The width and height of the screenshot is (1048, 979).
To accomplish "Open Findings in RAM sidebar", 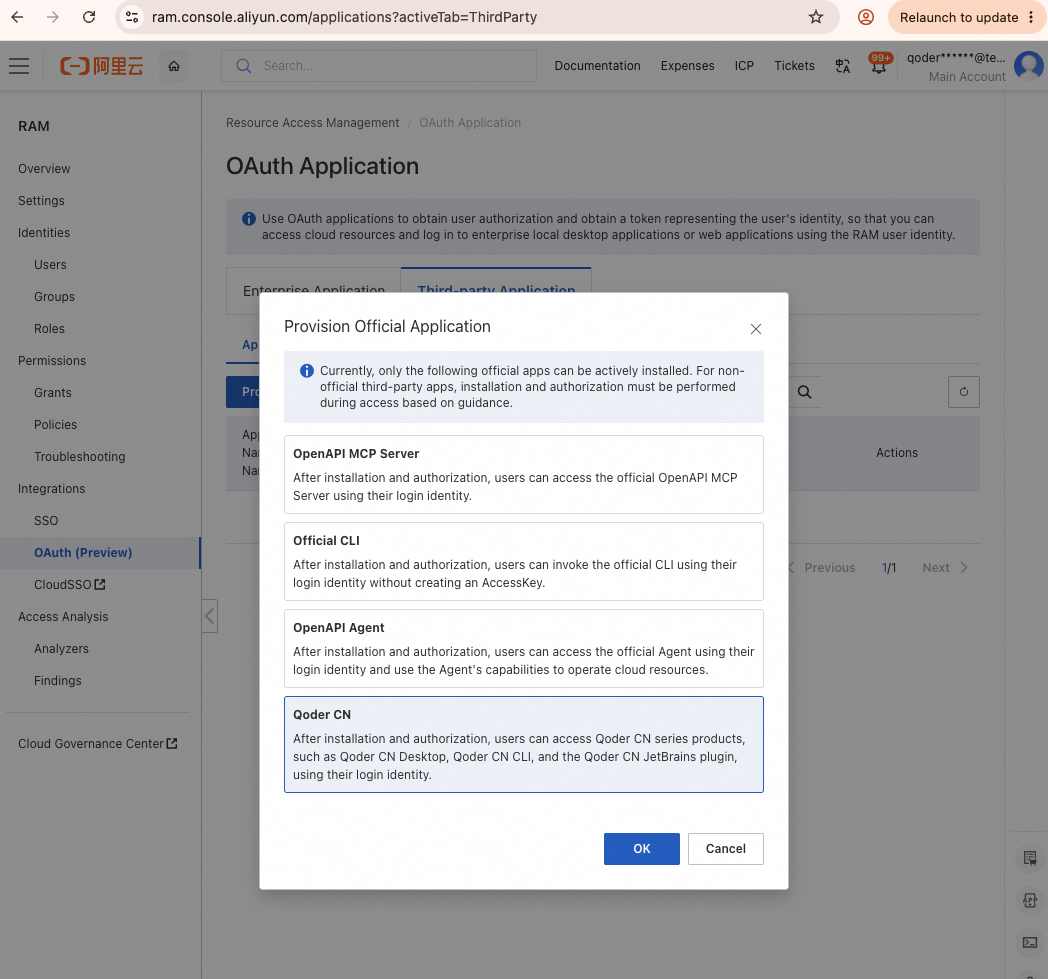I will pos(57,681).
